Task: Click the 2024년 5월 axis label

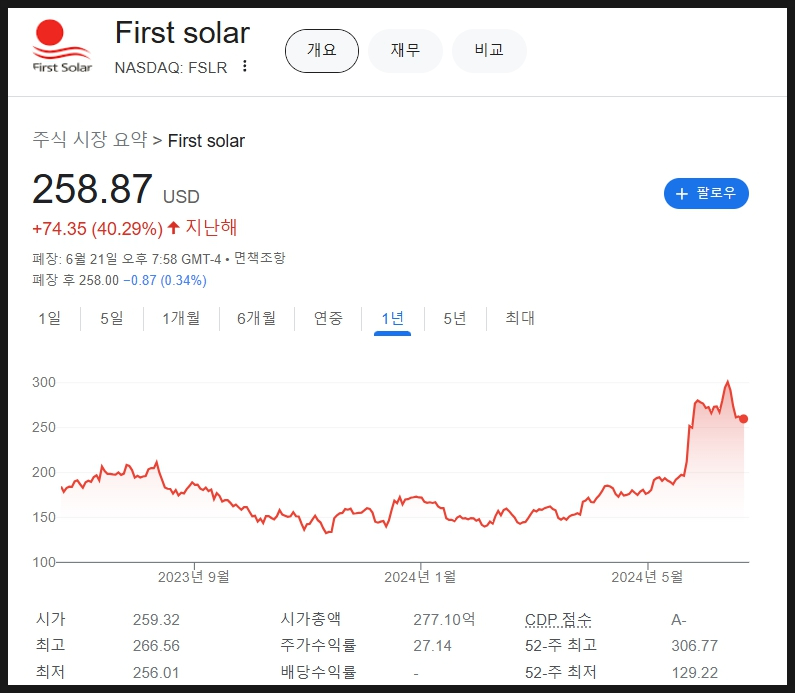Action: point(647,577)
